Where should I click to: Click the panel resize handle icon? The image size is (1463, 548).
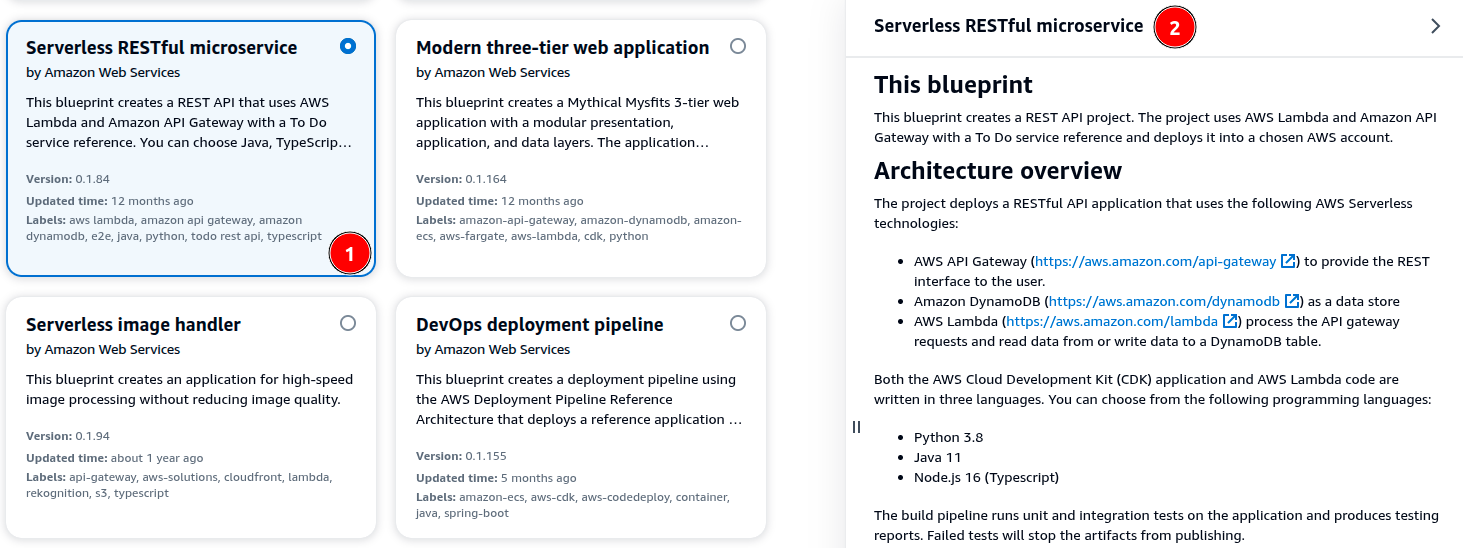point(856,427)
